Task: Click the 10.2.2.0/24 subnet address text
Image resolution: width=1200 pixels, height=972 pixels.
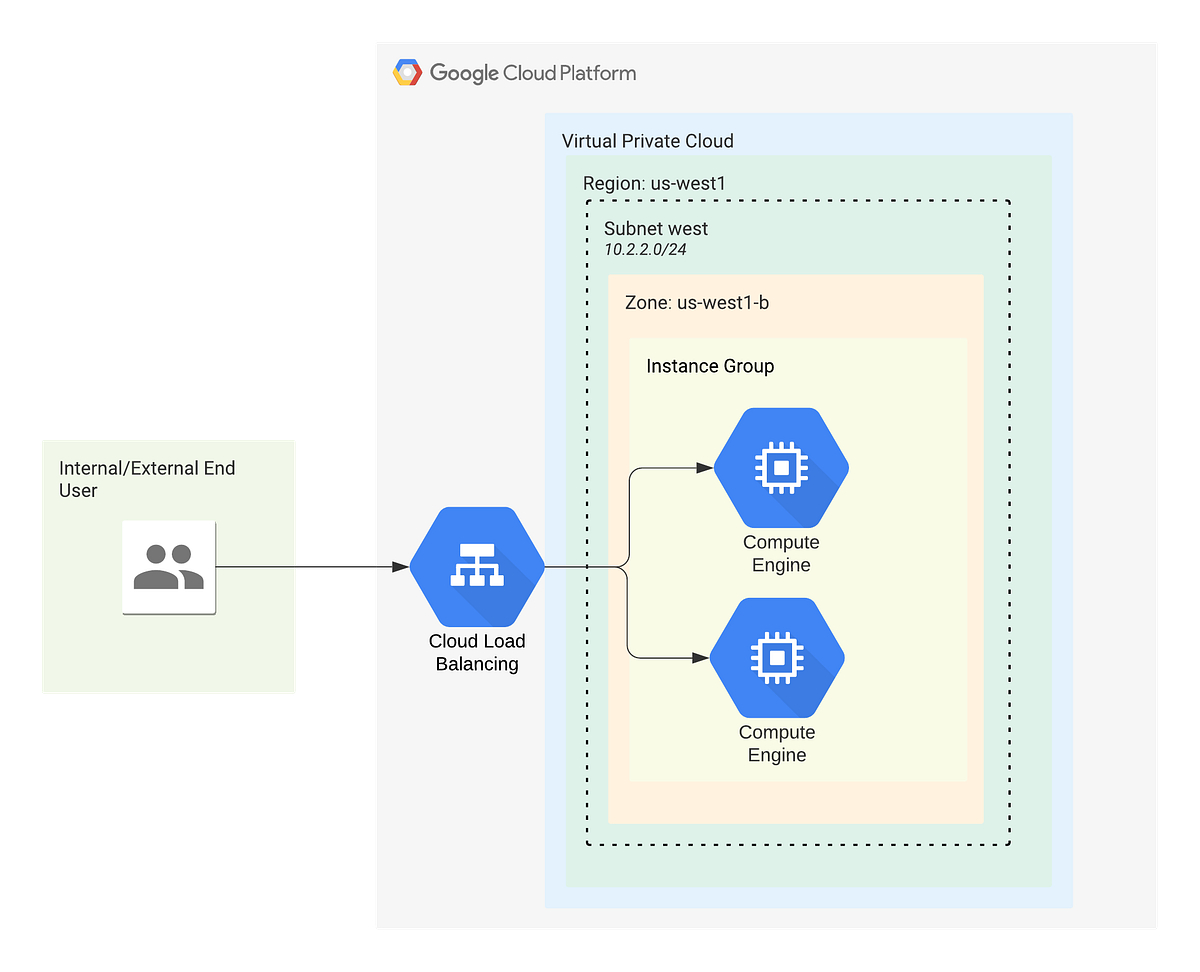Action: pos(645,250)
